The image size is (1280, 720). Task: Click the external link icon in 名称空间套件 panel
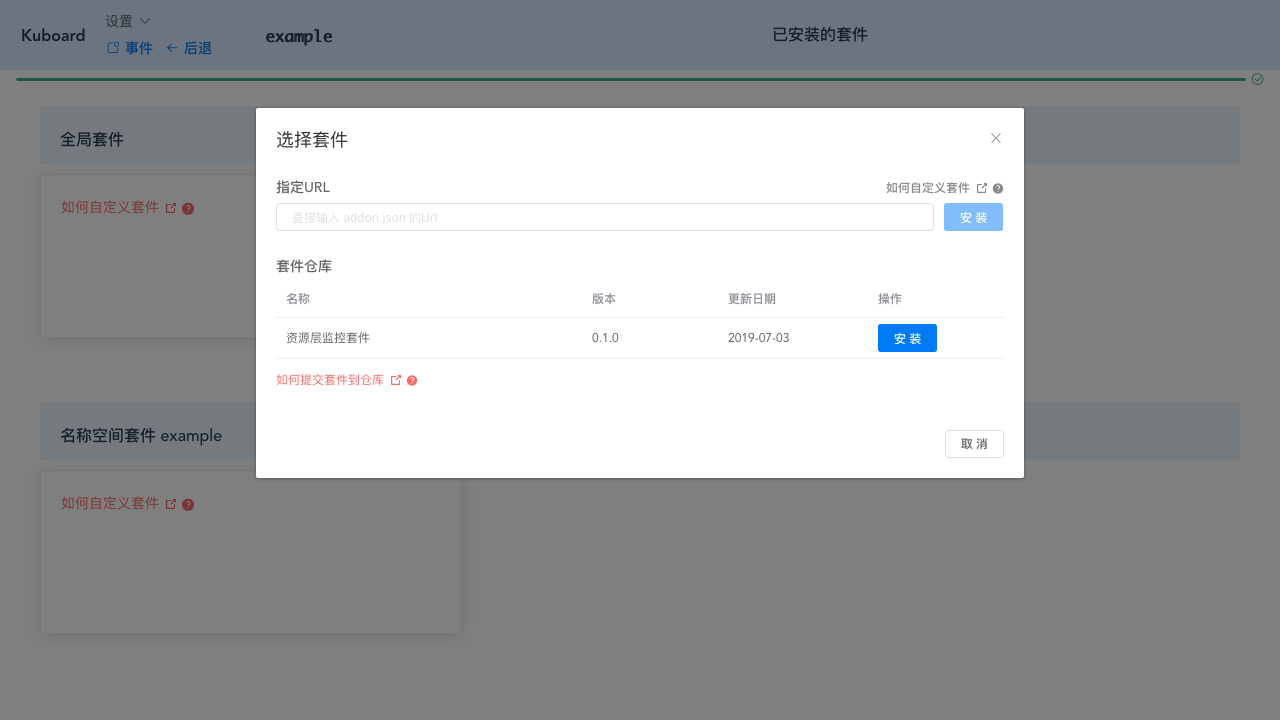(x=171, y=504)
